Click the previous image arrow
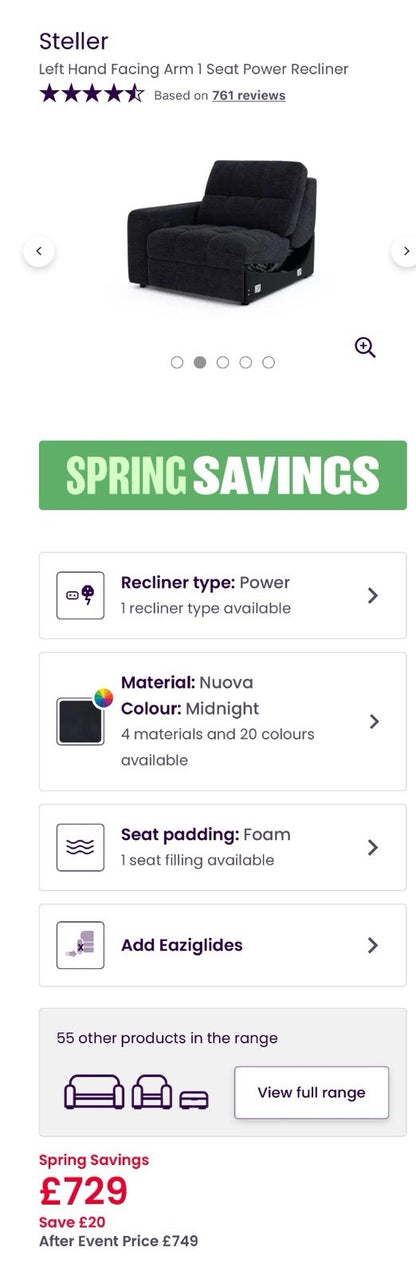Image resolution: width=416 pixels, height=1275 pixels. (x=39, y=251)
